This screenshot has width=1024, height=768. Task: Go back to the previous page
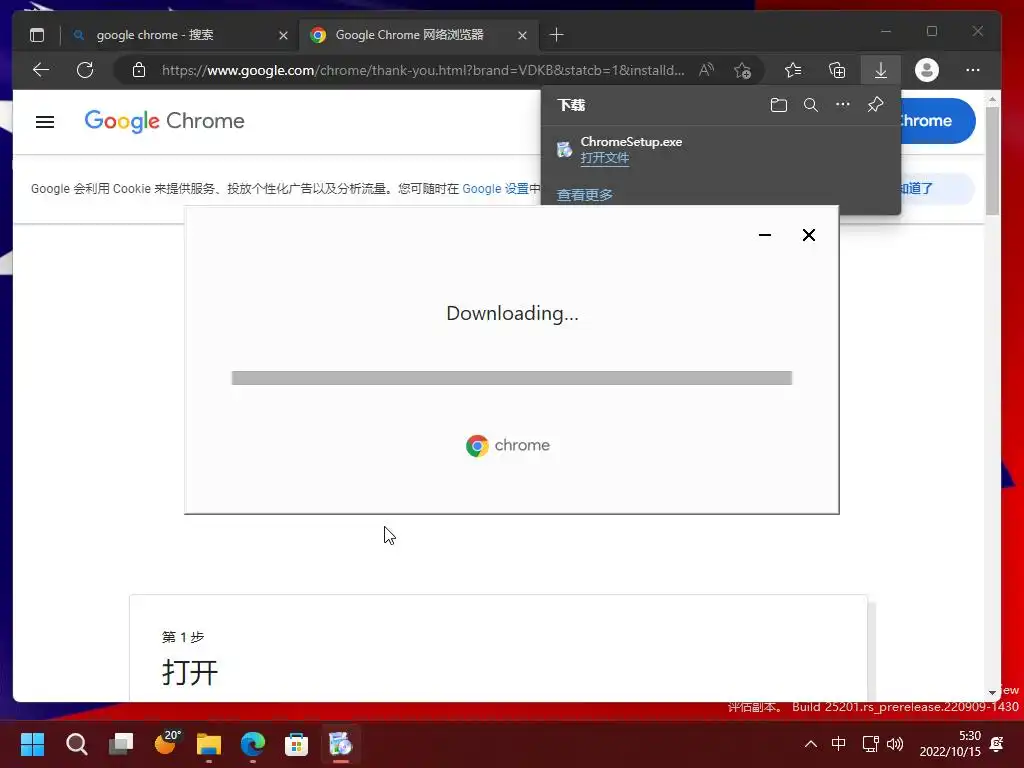[x=41, y=70]
